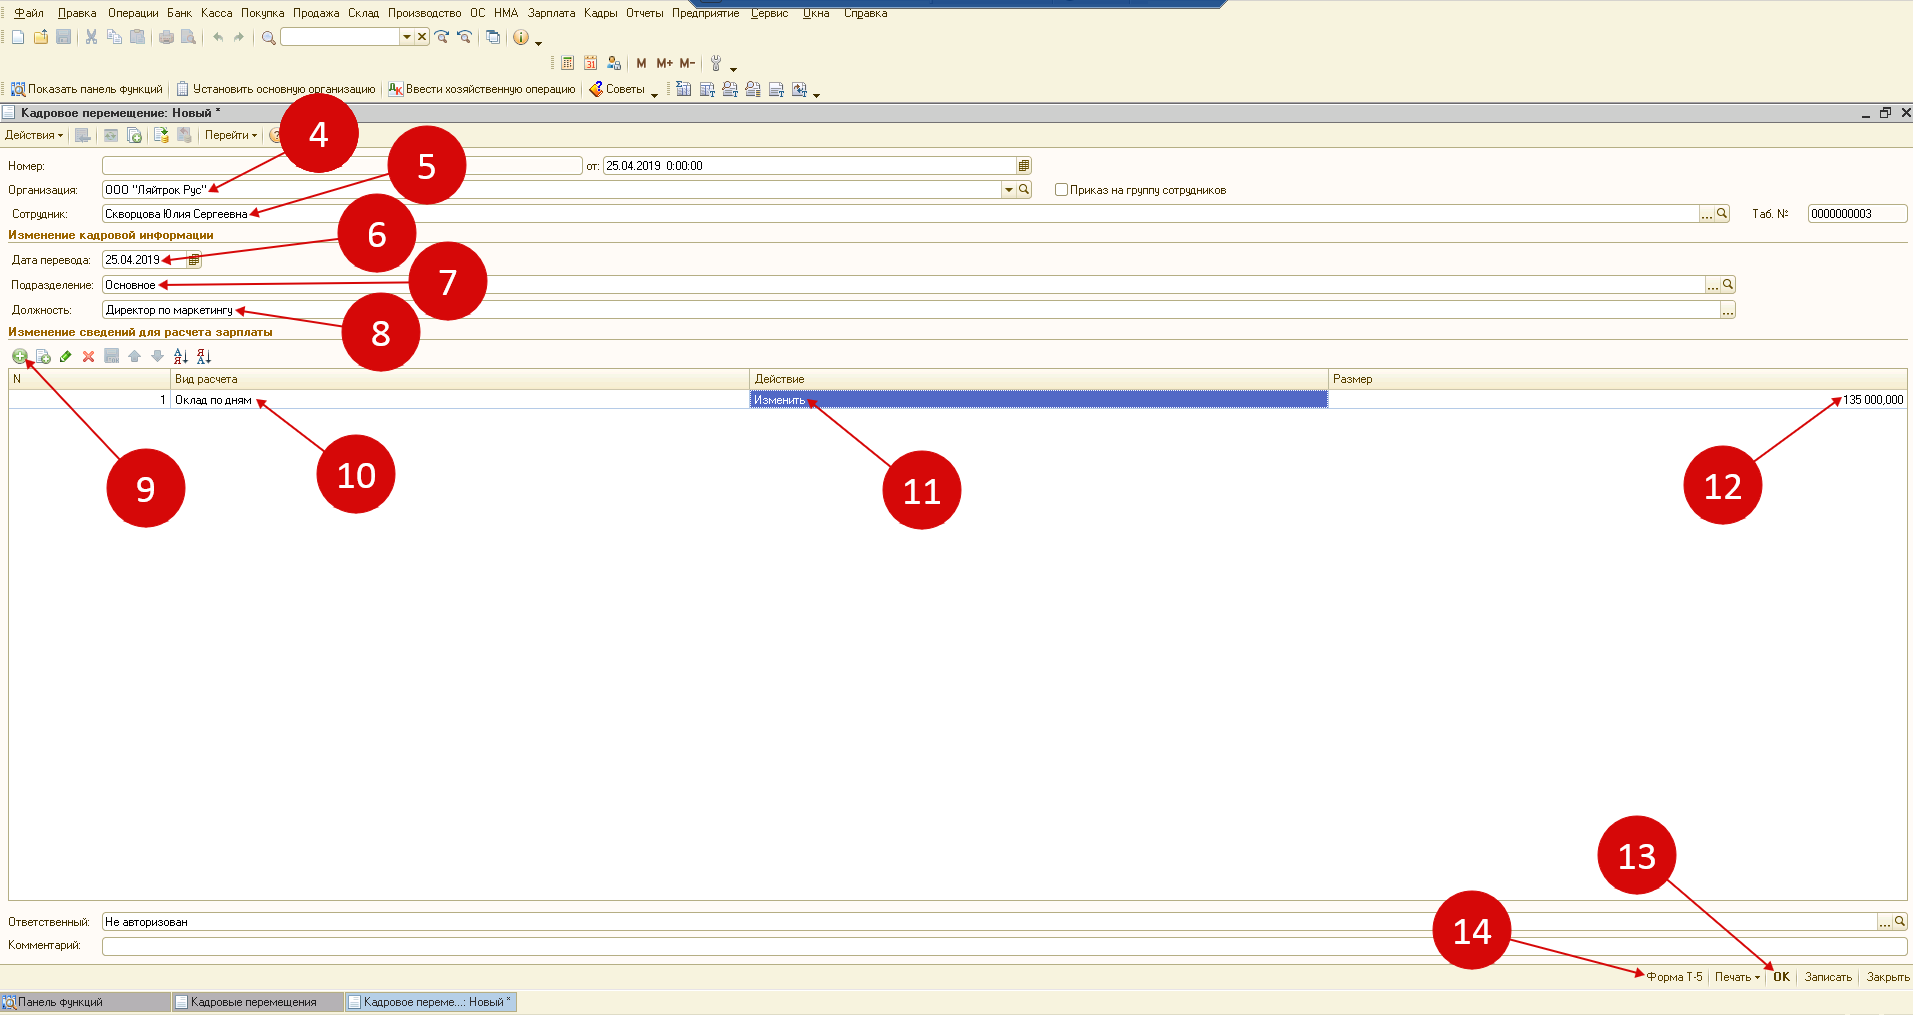The image size is (1913, 1015).
Task: Open the Действия dropdown menu
Action: point(34,135)
